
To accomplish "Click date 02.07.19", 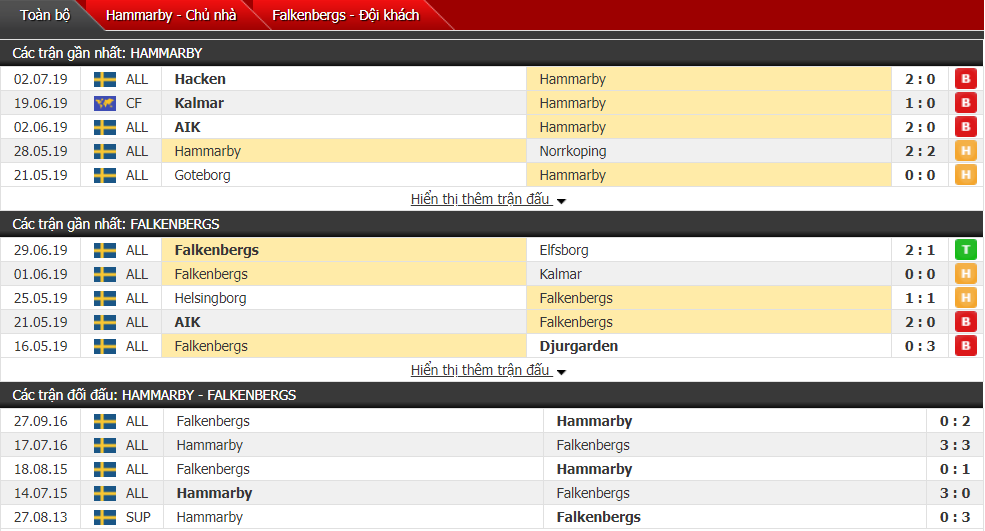I will point(41,79).
